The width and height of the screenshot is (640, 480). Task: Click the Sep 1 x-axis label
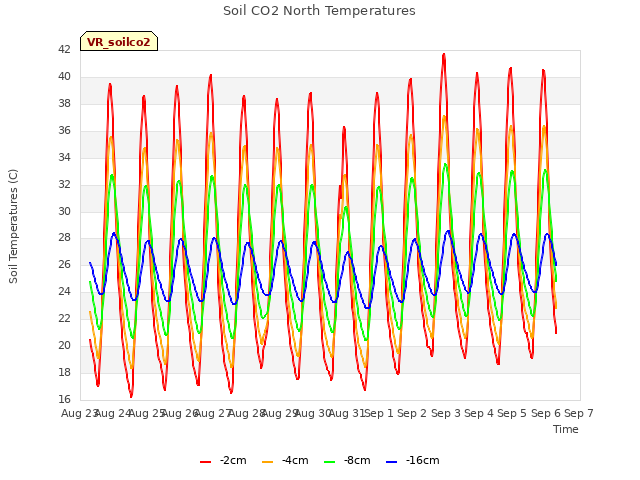tap(379, 413)
